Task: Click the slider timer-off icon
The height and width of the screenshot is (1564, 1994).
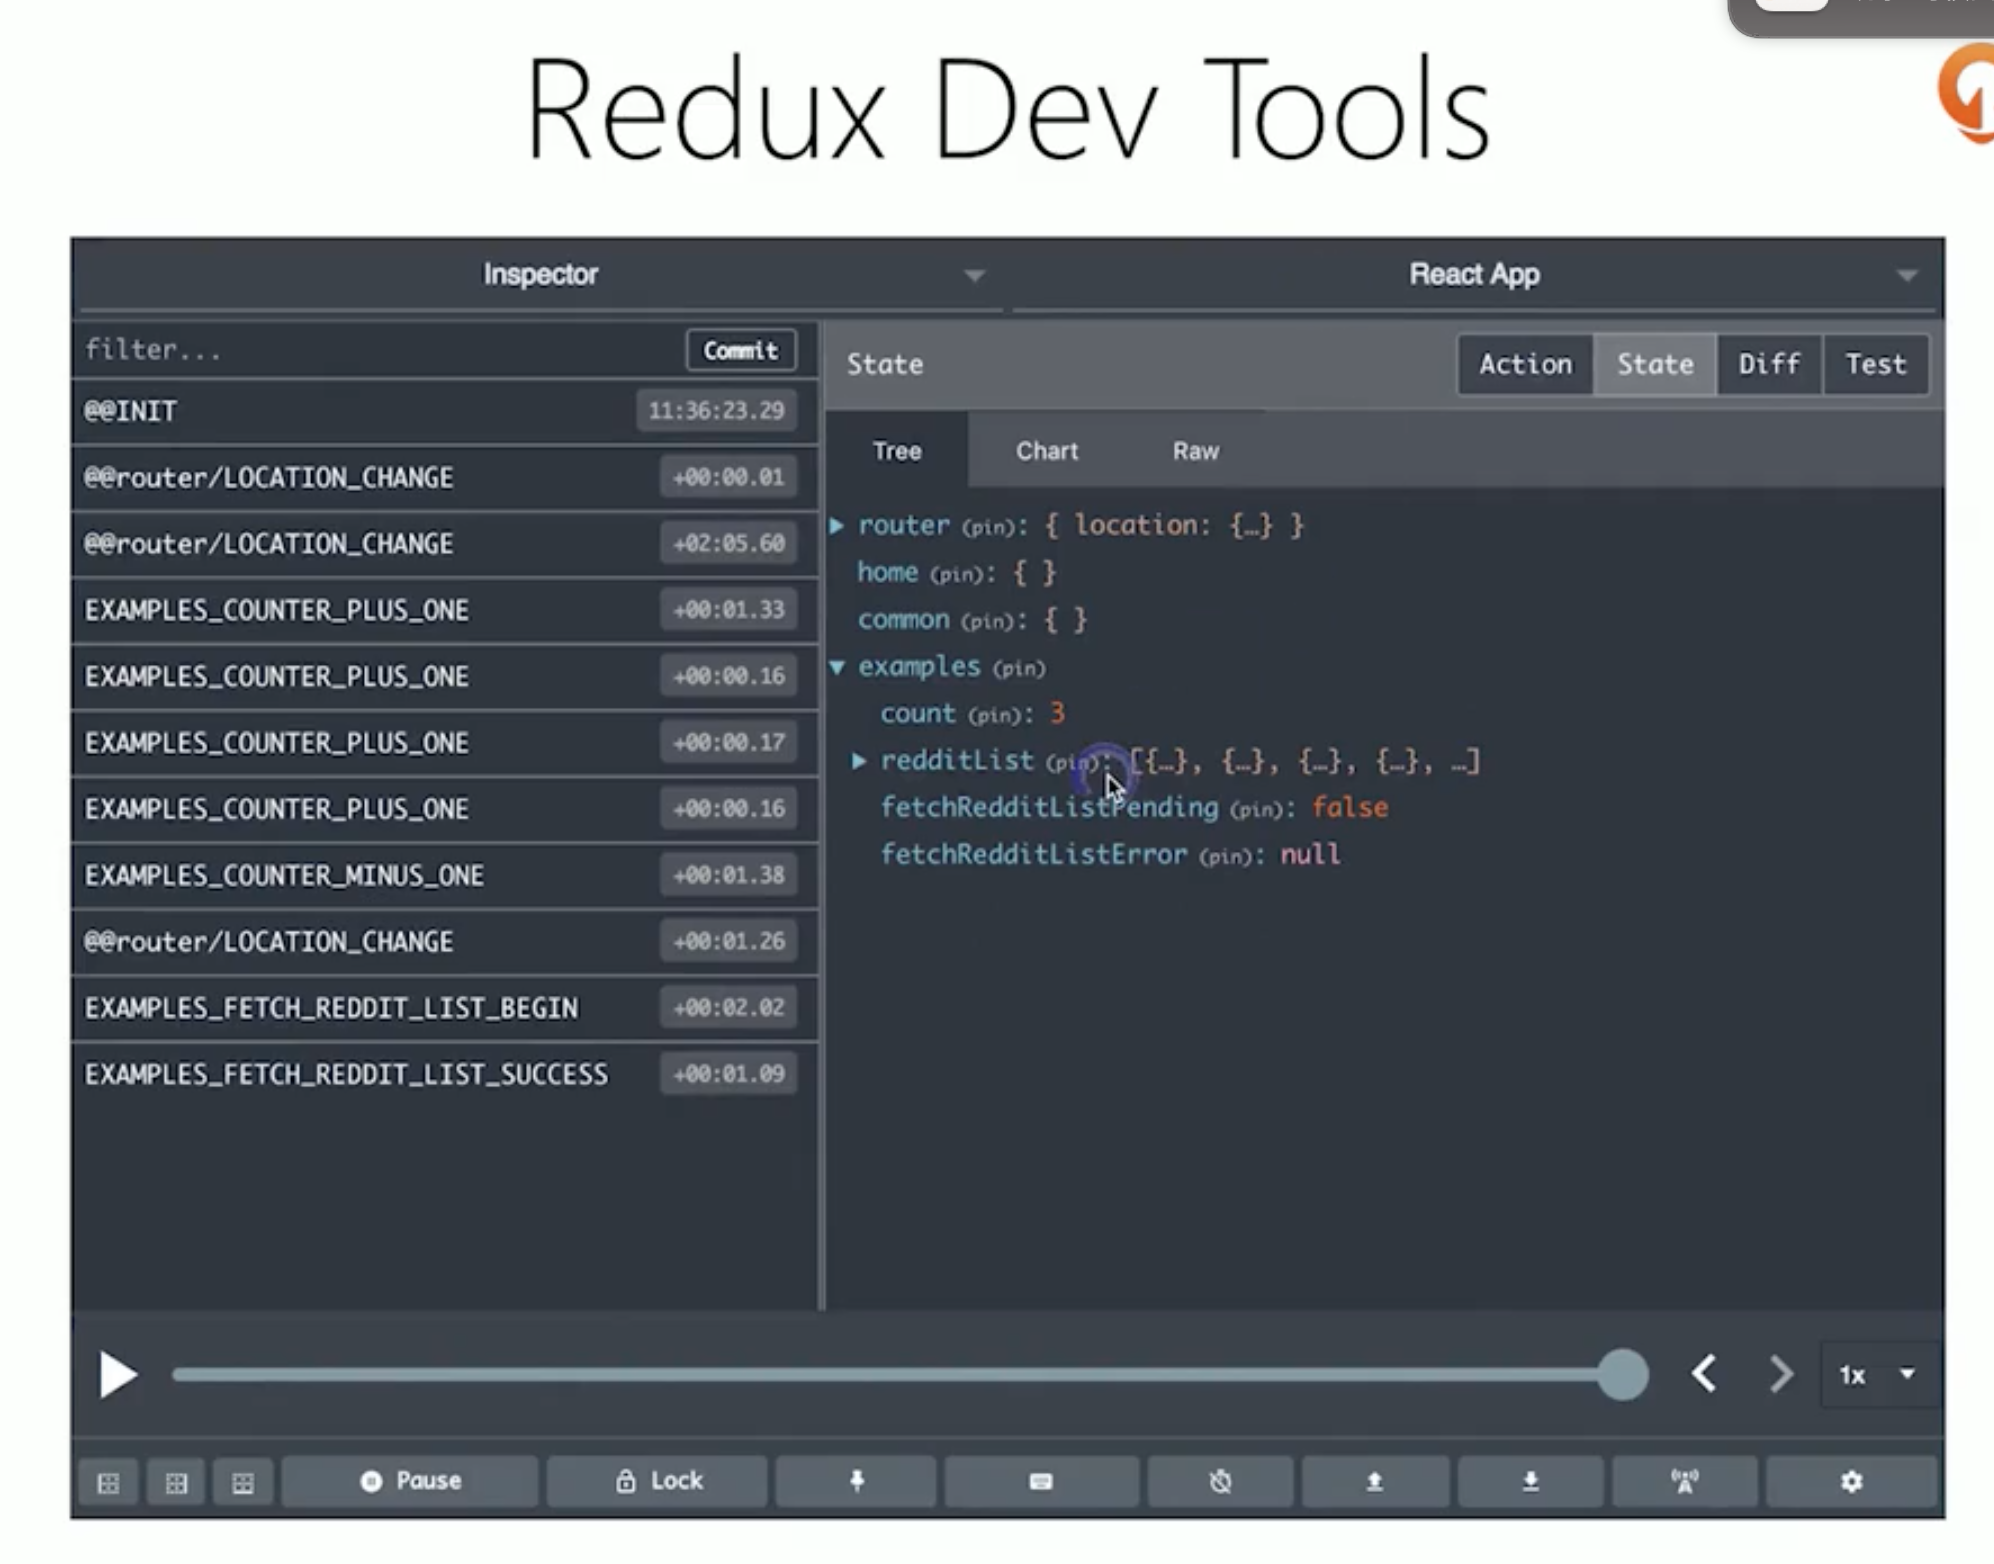Action: point(1220,1481)
